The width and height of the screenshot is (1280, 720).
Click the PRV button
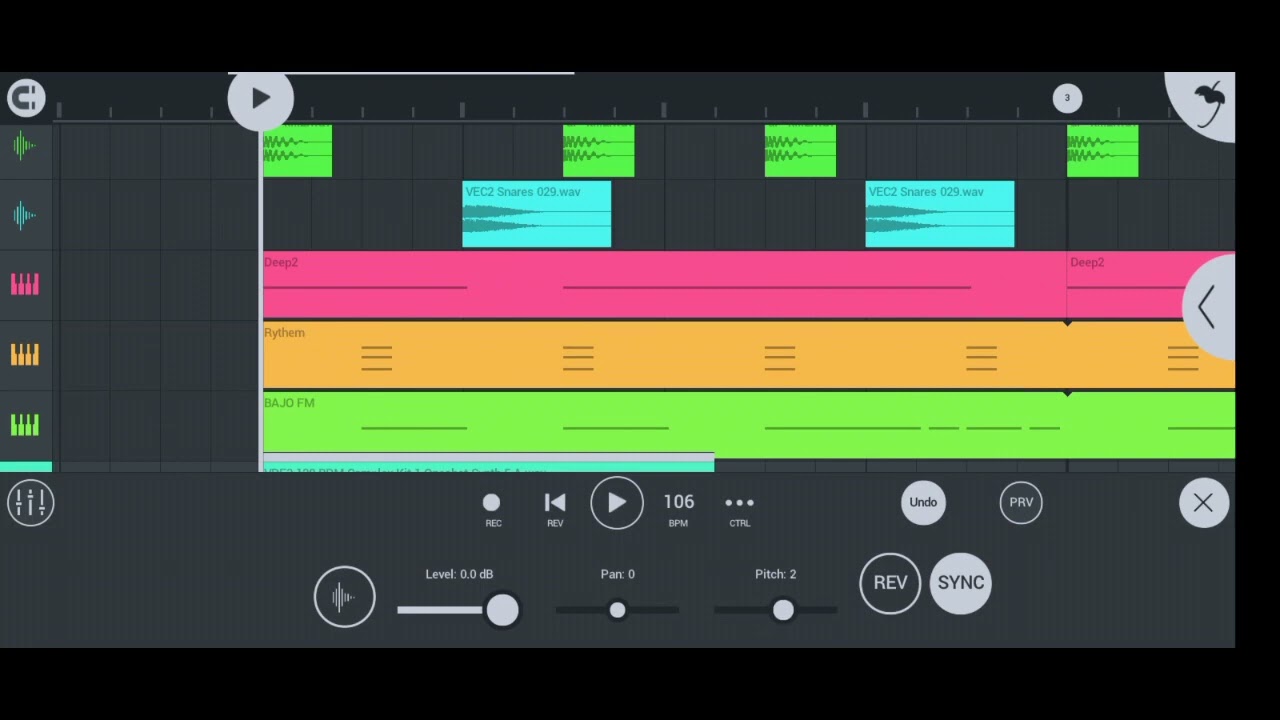(1021, 502)
